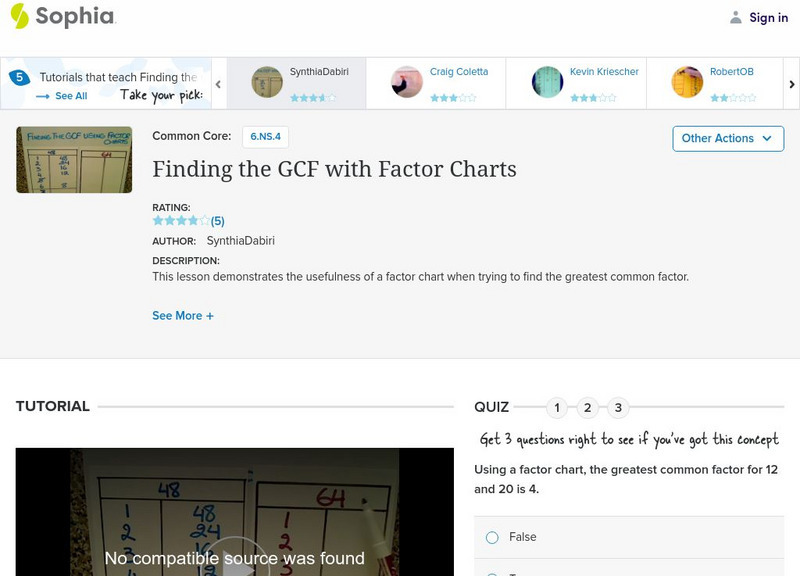Select SynthiaDabiri's tutorial avatar
This screenshot has height=576, width=800.
tap(267, 82)
